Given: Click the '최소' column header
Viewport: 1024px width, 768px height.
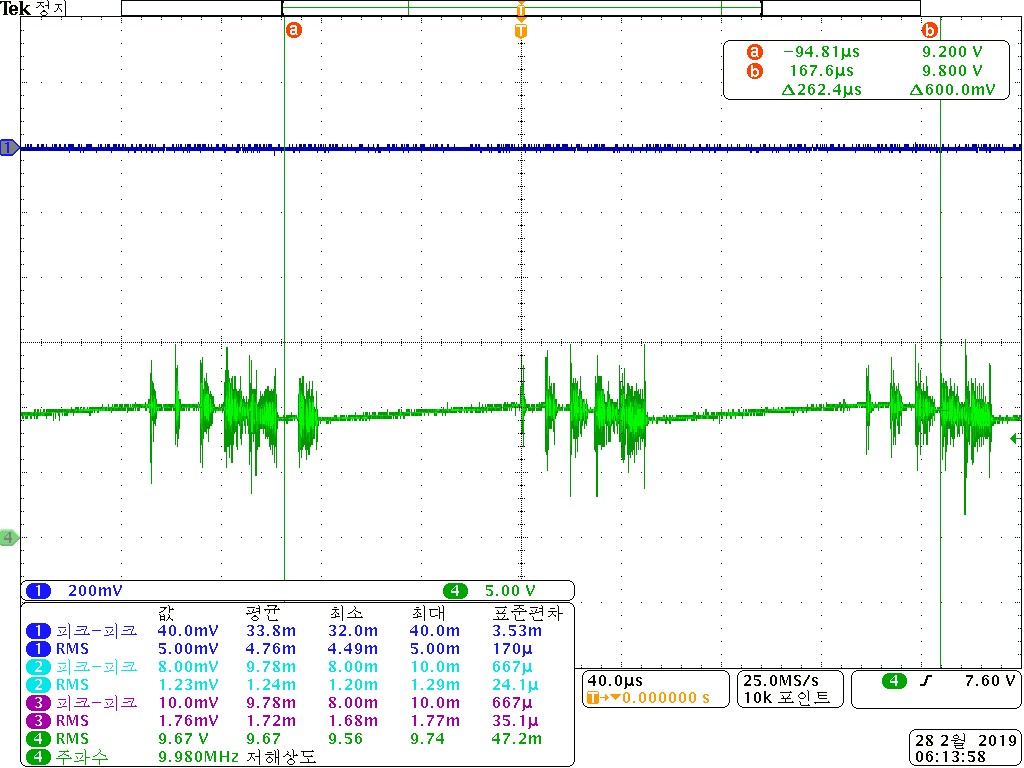Looking at the screenshot, I should coord(346,613).
